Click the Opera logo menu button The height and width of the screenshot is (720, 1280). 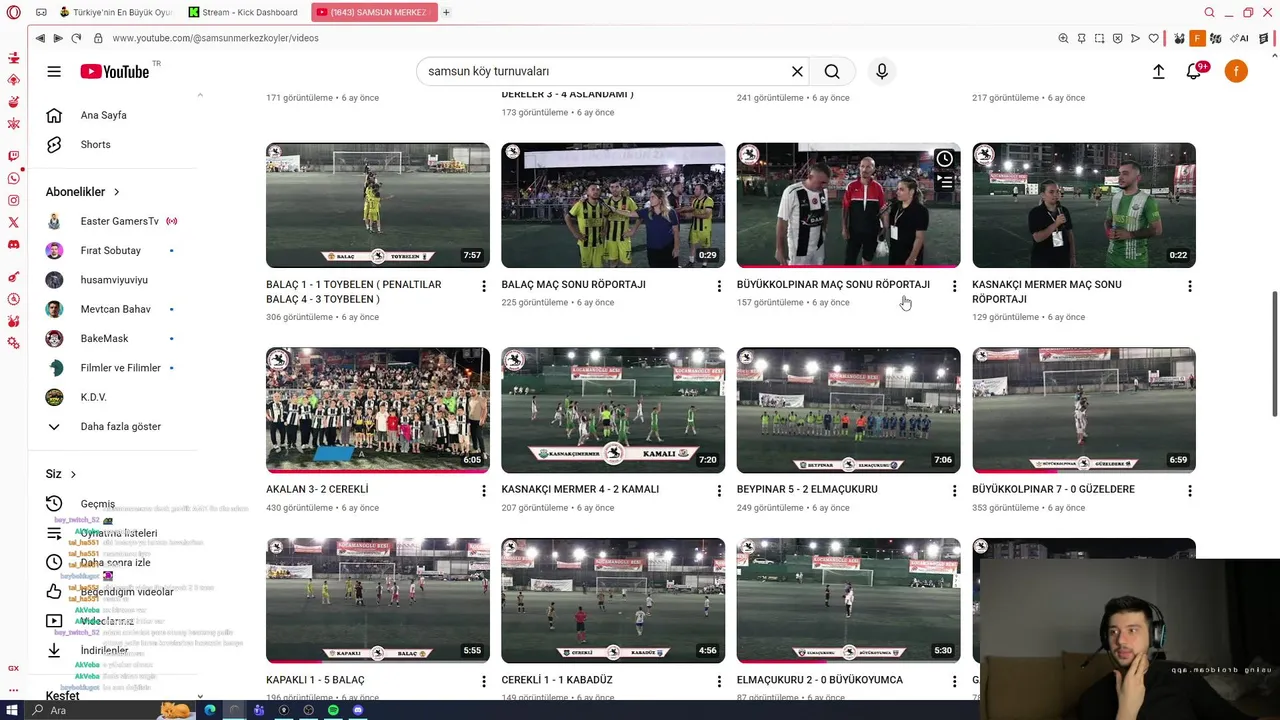tap(13, 12)
